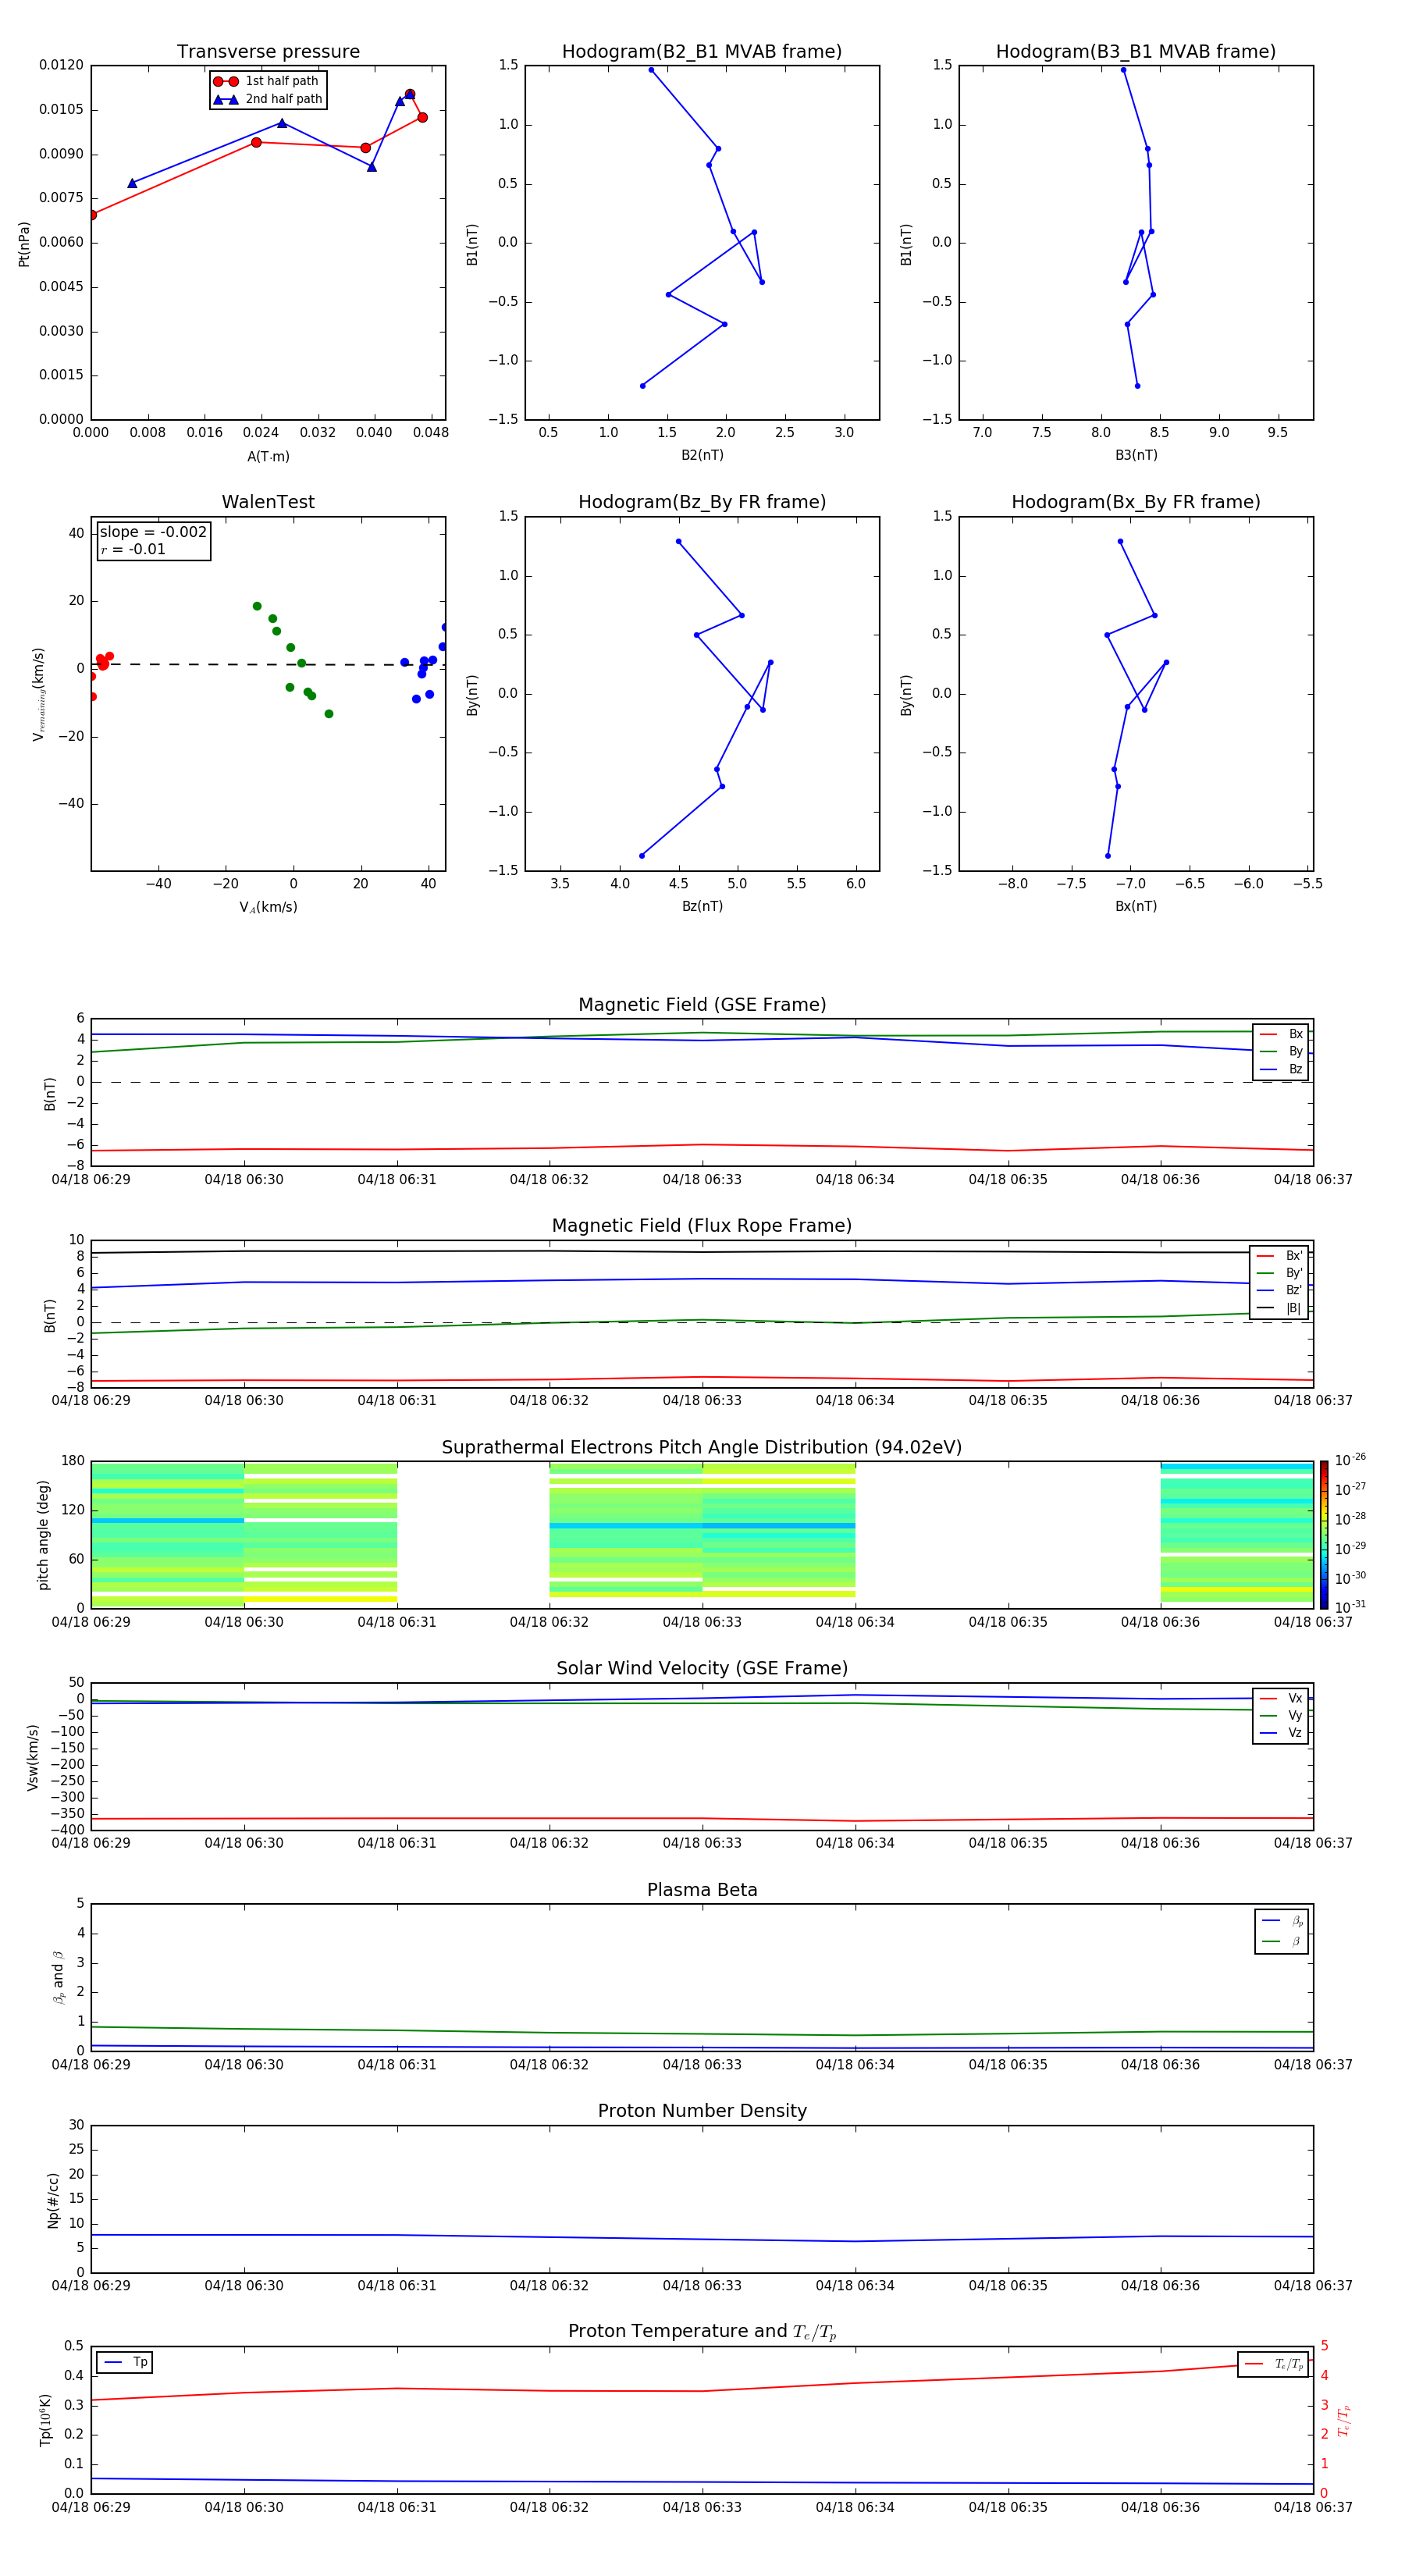Click the Proton Temperature and Te/Tp title
1405x2576 pixels.
702,2332
